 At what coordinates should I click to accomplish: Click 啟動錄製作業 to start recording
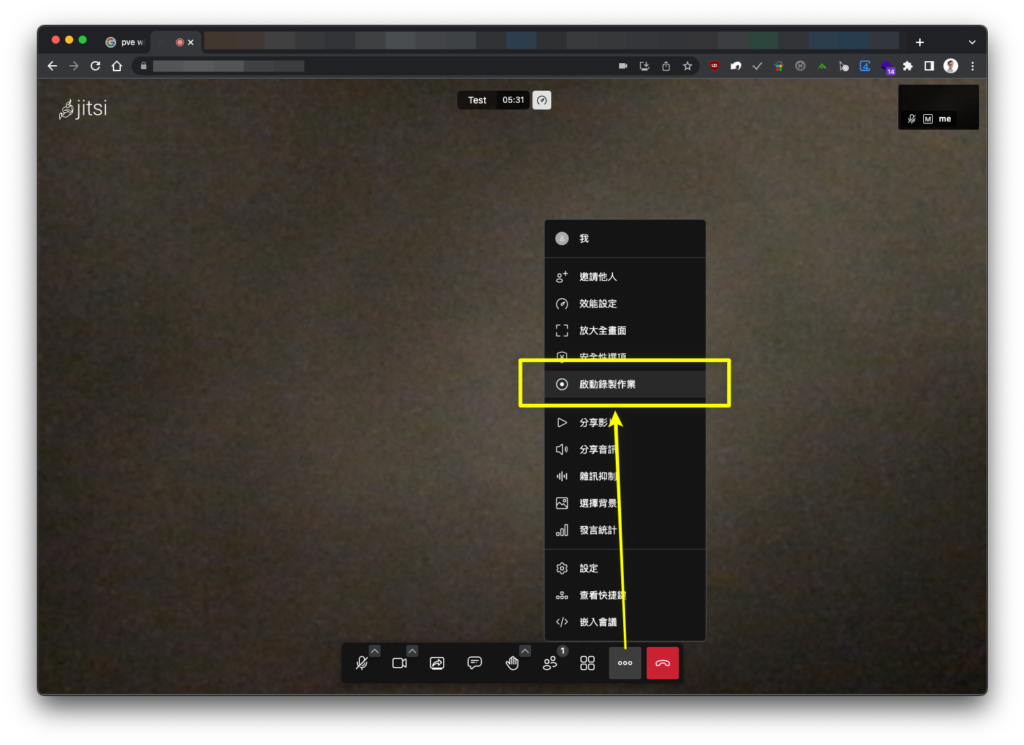click(x=625, y=384)
